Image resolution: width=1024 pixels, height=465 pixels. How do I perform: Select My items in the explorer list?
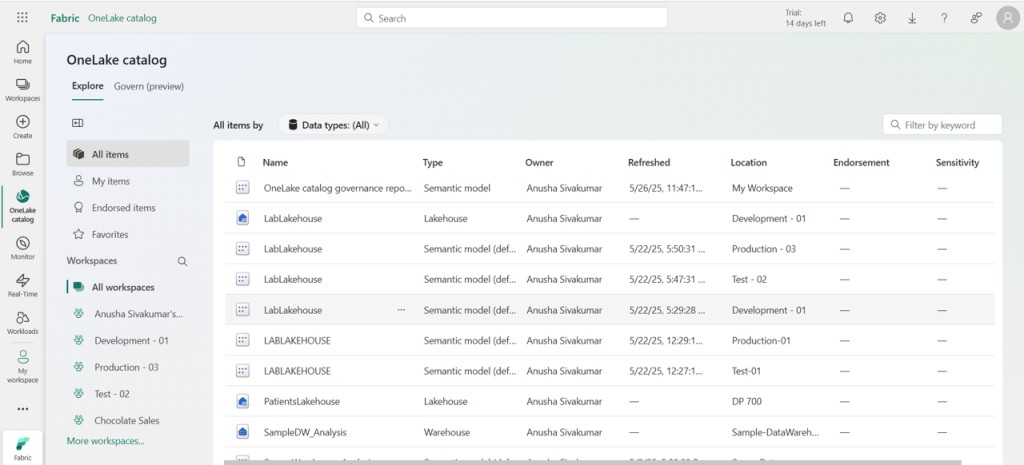click(111, 181)
